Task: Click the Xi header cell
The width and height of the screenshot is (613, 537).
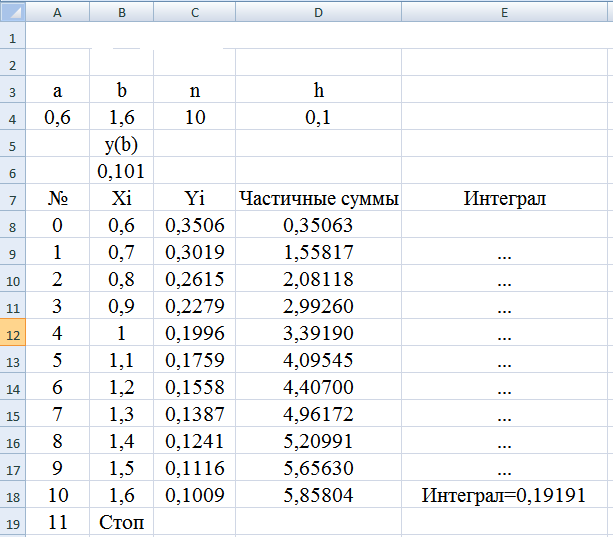Action: (122, 197)
